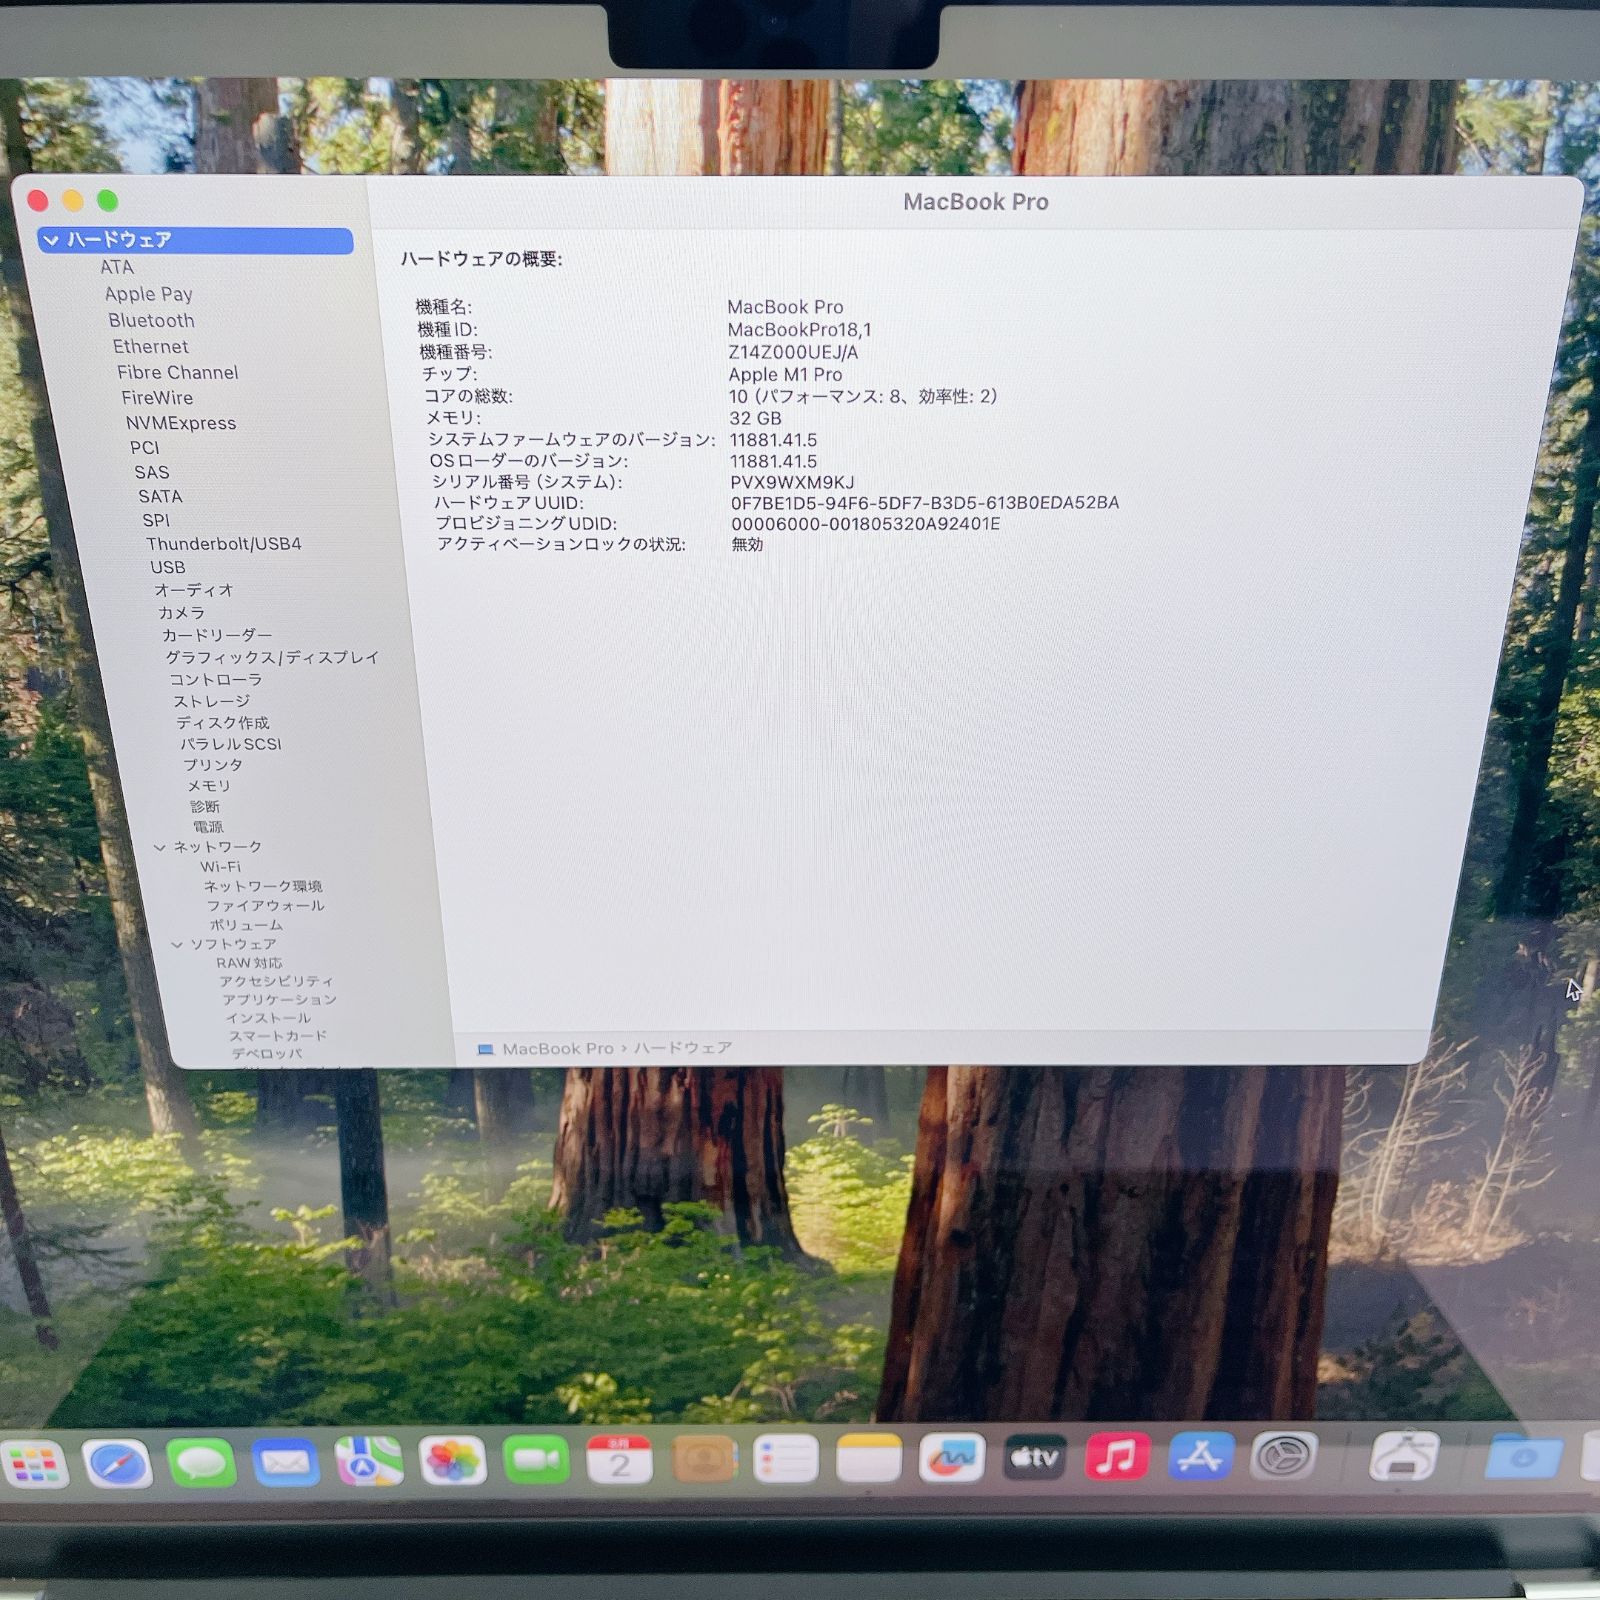Click the memory value 32 GB
Viewport: 1600px width, 1600px height.
[x=755, y=418]
